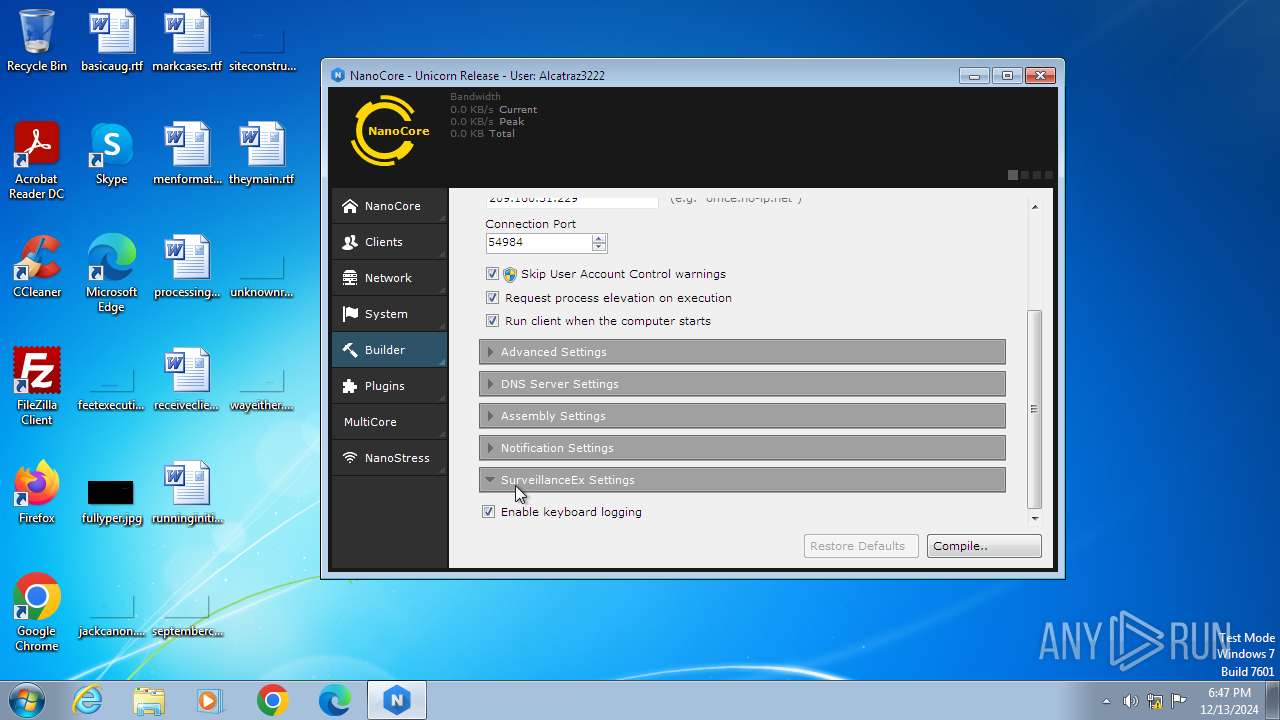This screenshot has height=720, width=1280.
Task: Toggle Skip User Account Control warnings
Action: click(x=492, y=274)
